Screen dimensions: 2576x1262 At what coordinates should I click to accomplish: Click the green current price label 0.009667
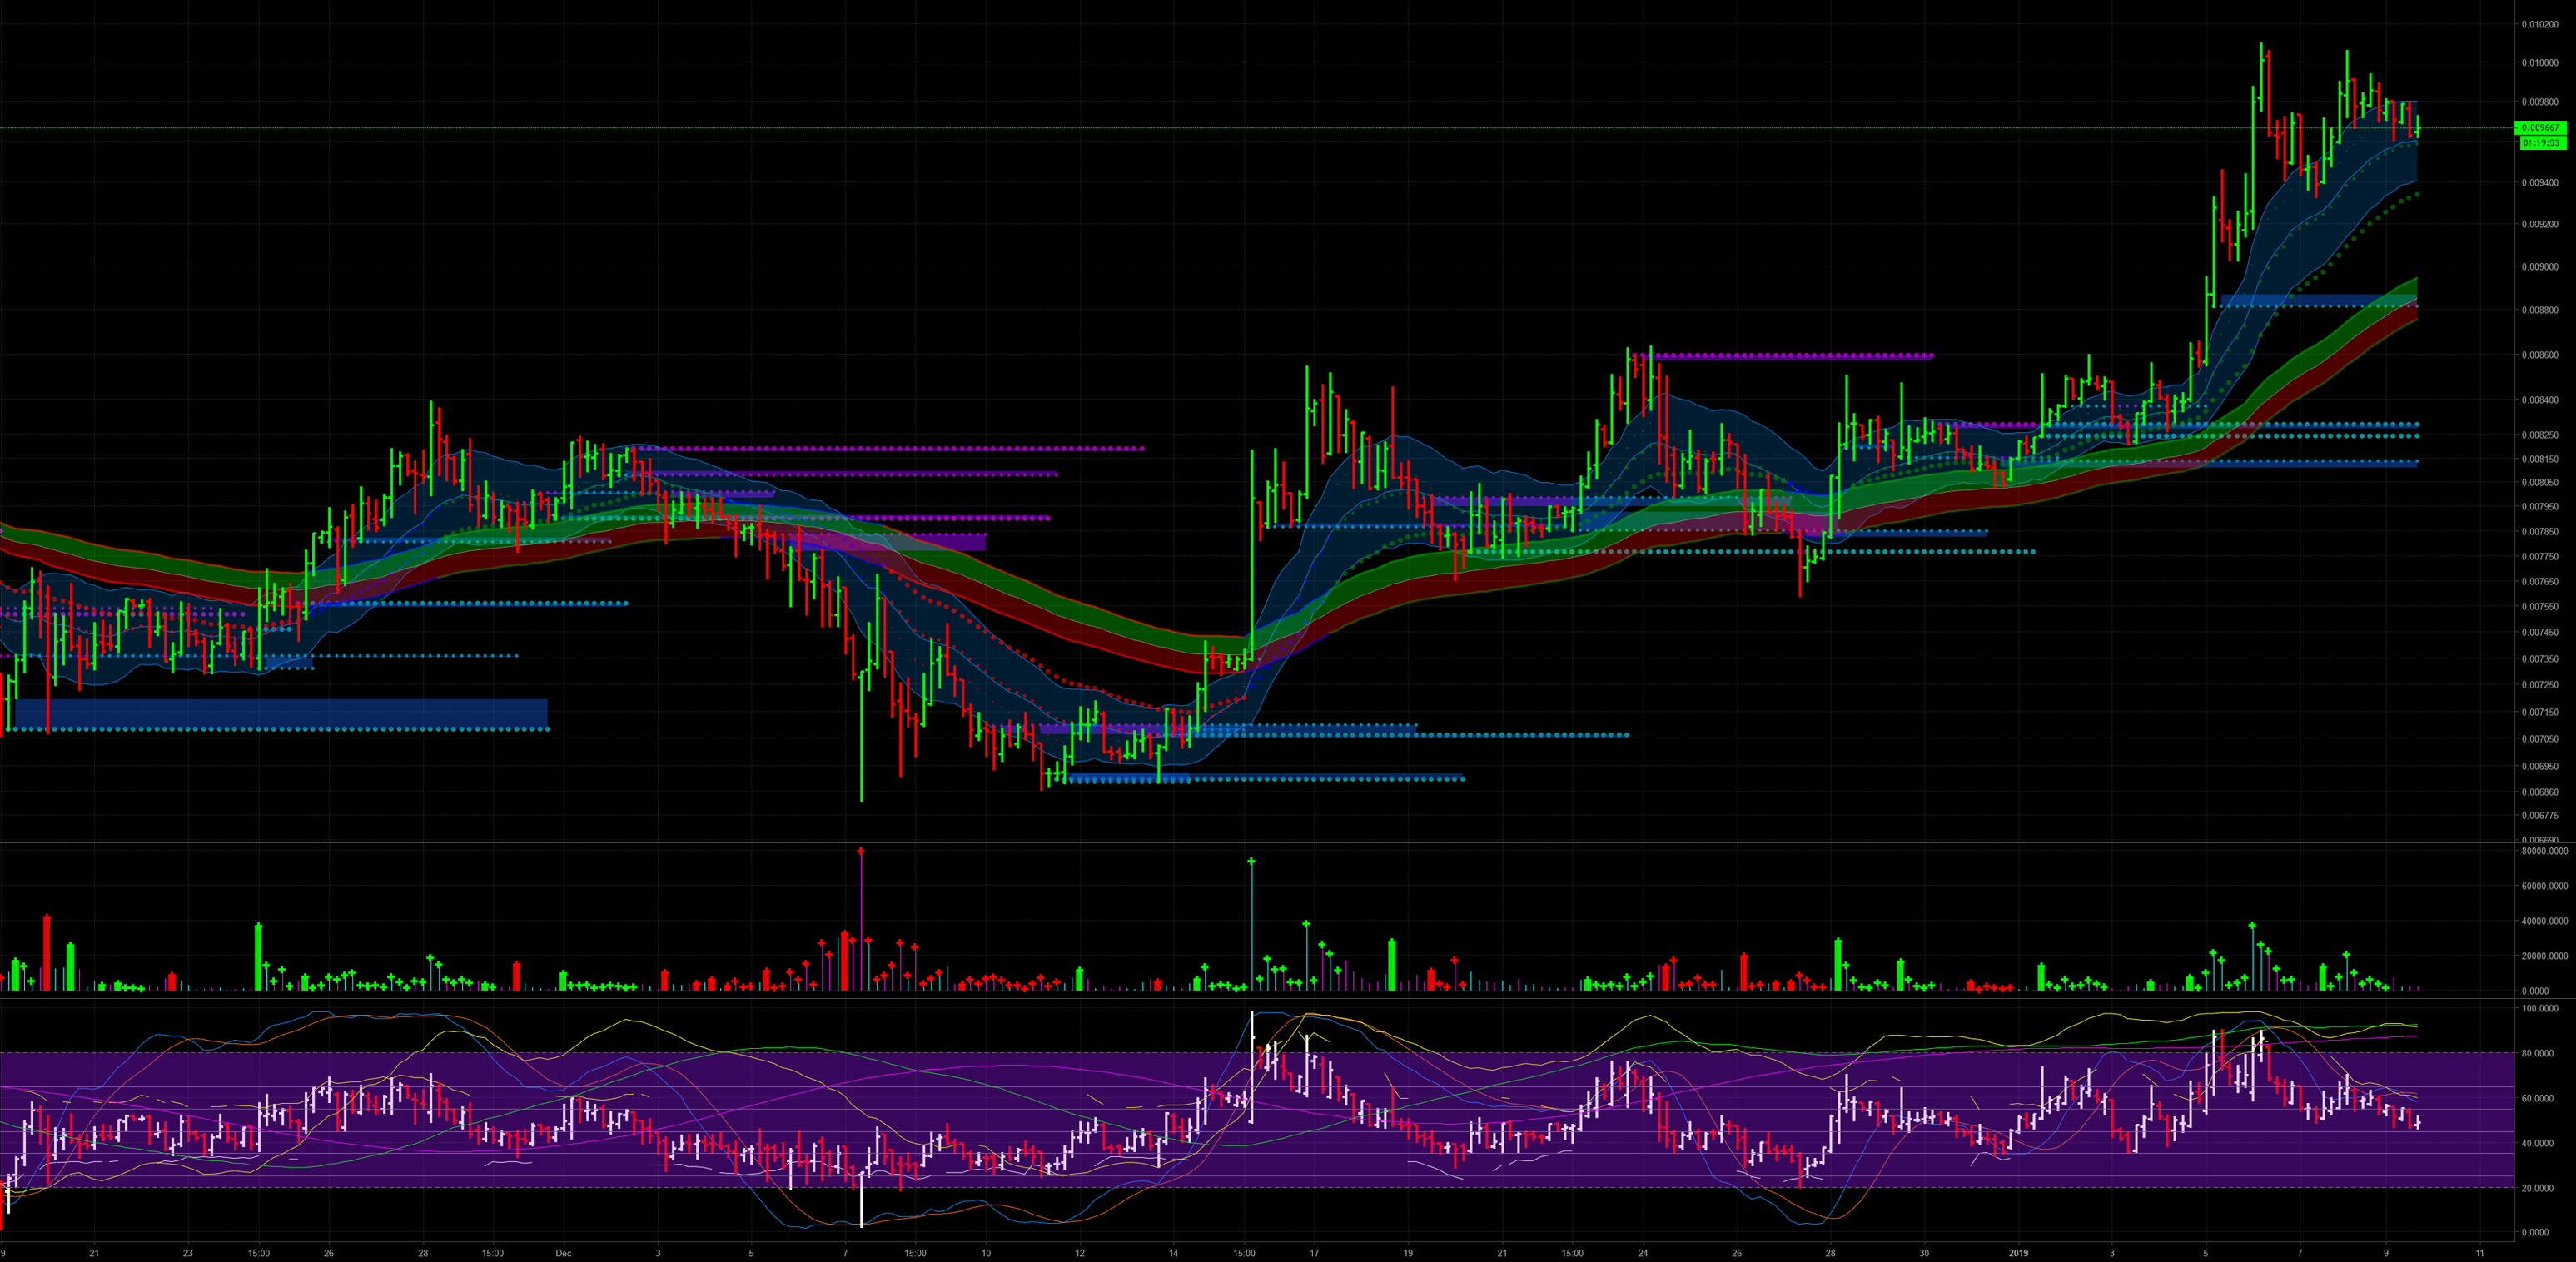pyautogui.click(x=2540, y=128)
